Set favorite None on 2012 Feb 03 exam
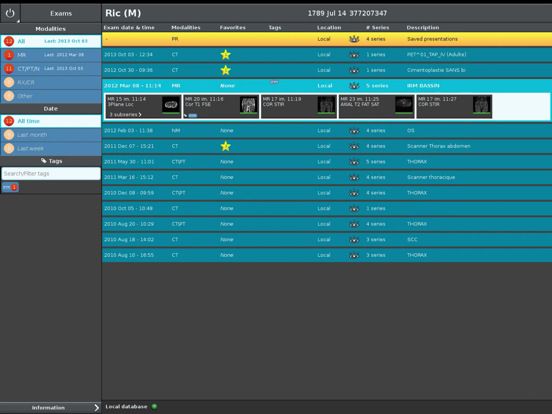The height and width of the screenshot is (414, 552). tap(227, 131)
